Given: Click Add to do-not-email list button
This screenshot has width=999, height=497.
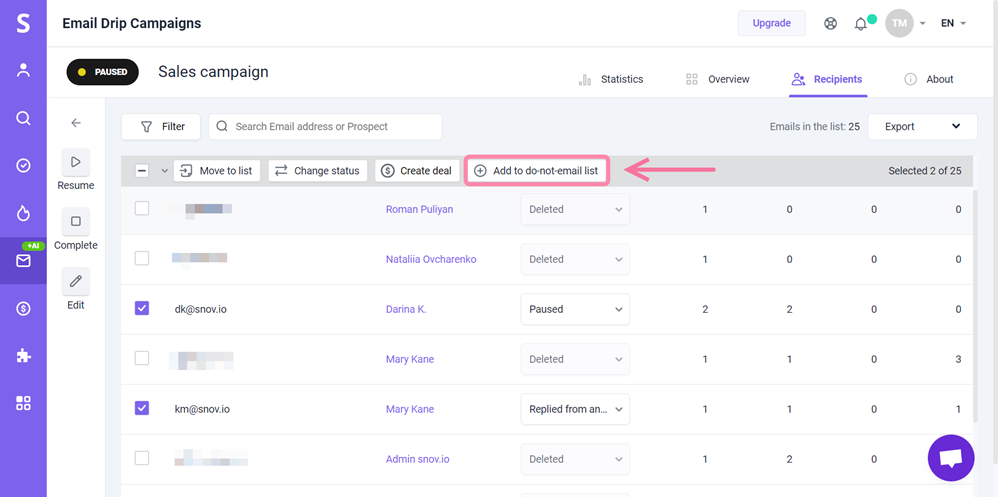Looking at the screenshot, I should coord(537,171).
